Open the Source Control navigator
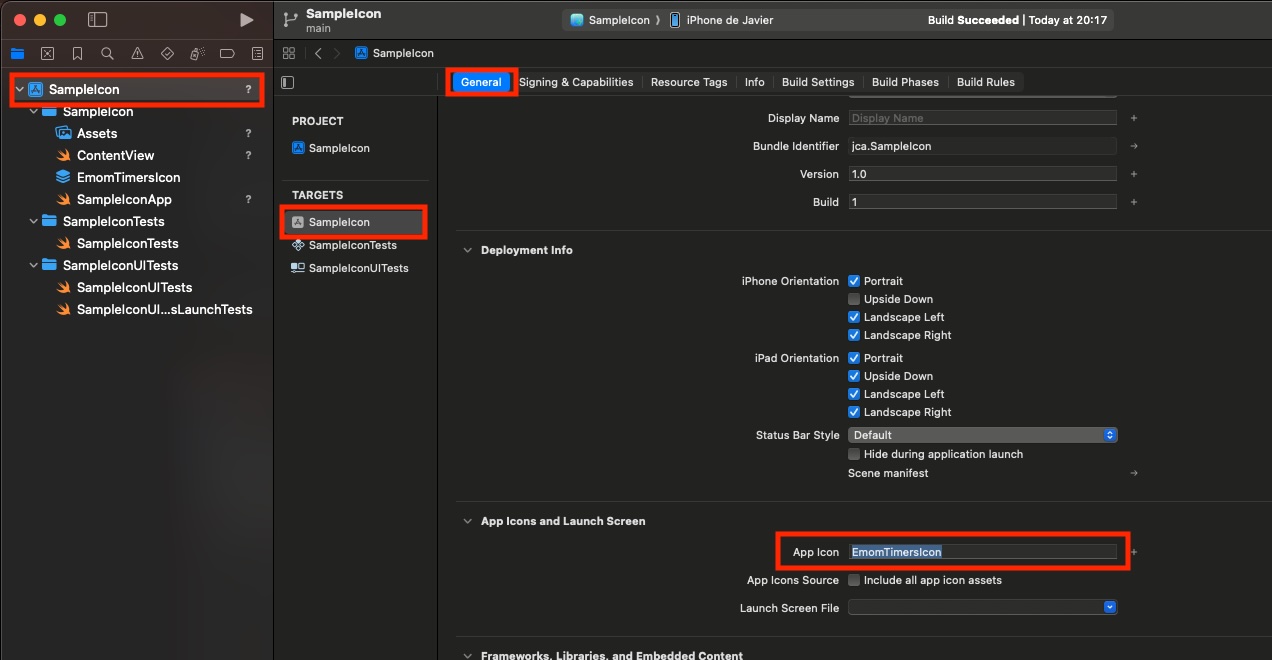 48,53
